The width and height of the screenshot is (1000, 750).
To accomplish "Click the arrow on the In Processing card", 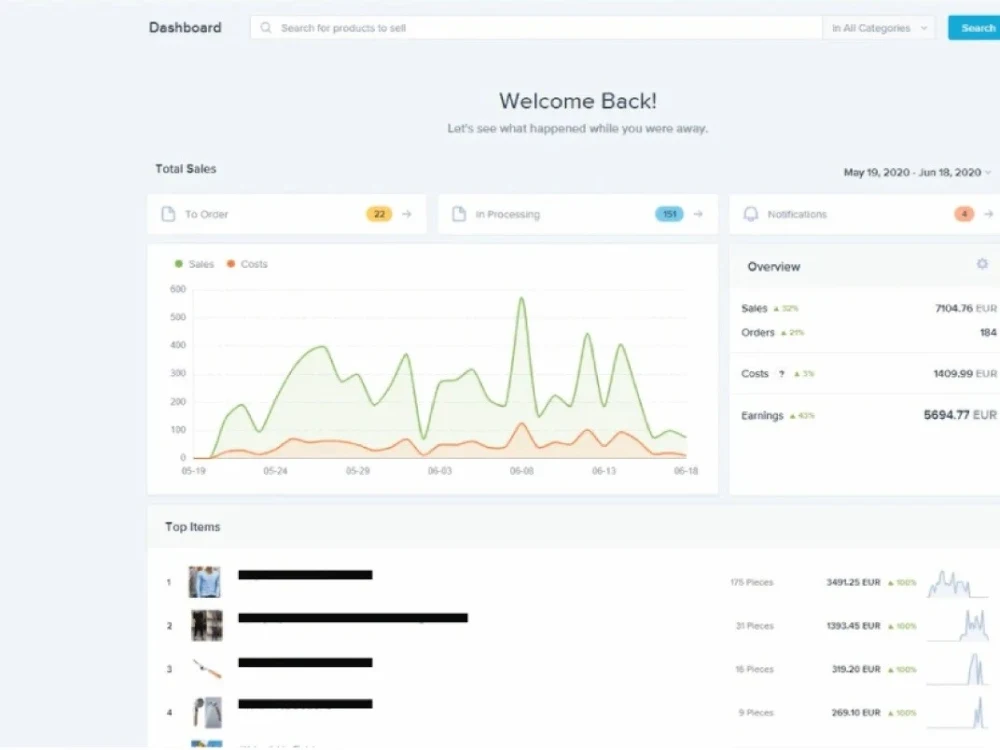I will tap(698, 214).
